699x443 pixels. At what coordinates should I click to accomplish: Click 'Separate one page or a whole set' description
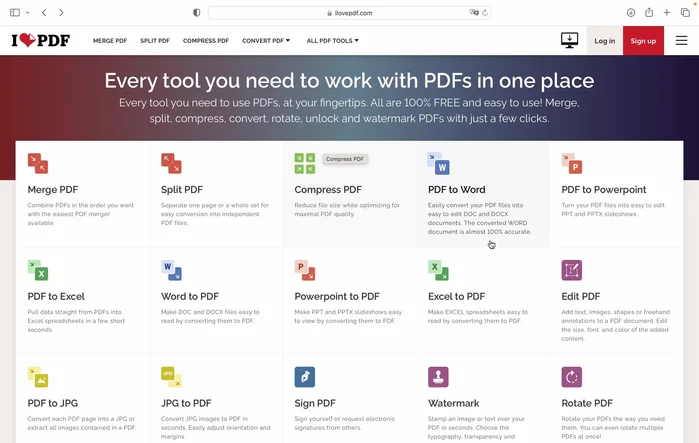(x=215, y=214)
